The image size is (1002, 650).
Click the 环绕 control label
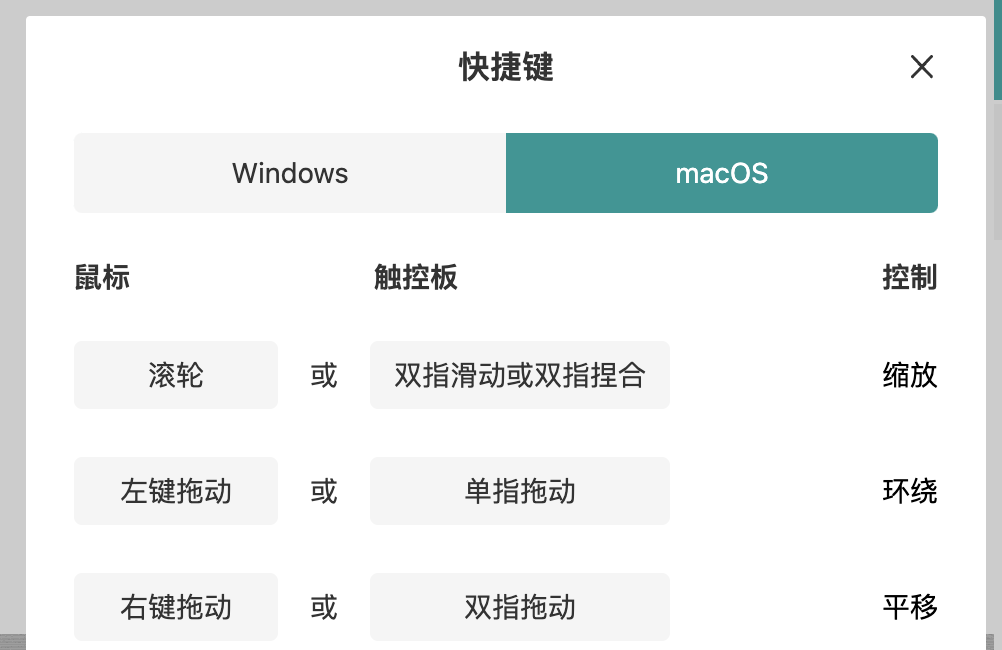[x=909, y=491]
